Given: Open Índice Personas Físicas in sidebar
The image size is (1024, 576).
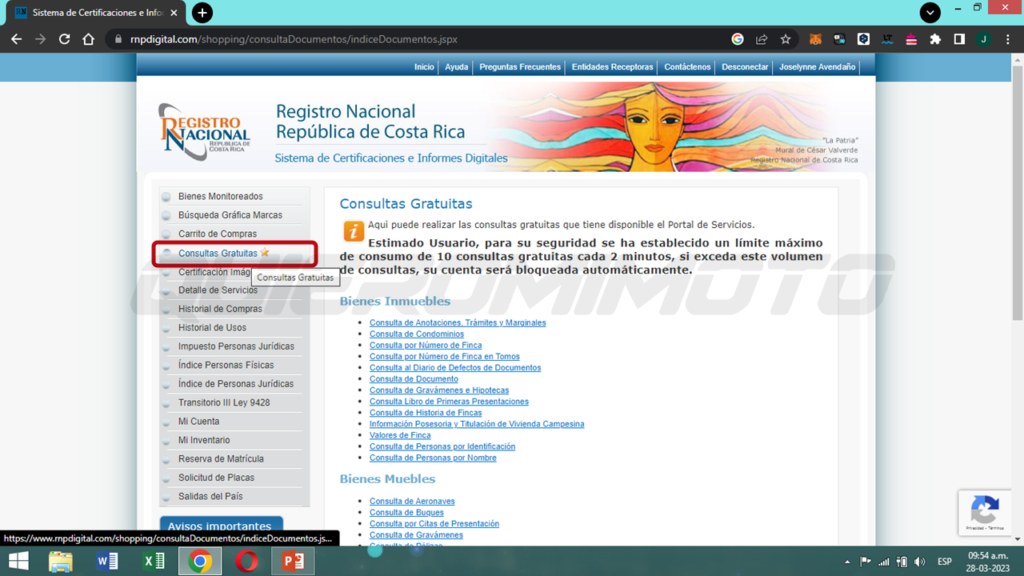Looking at the screenshot, I should pyautogui.click(x=226, y=365).
